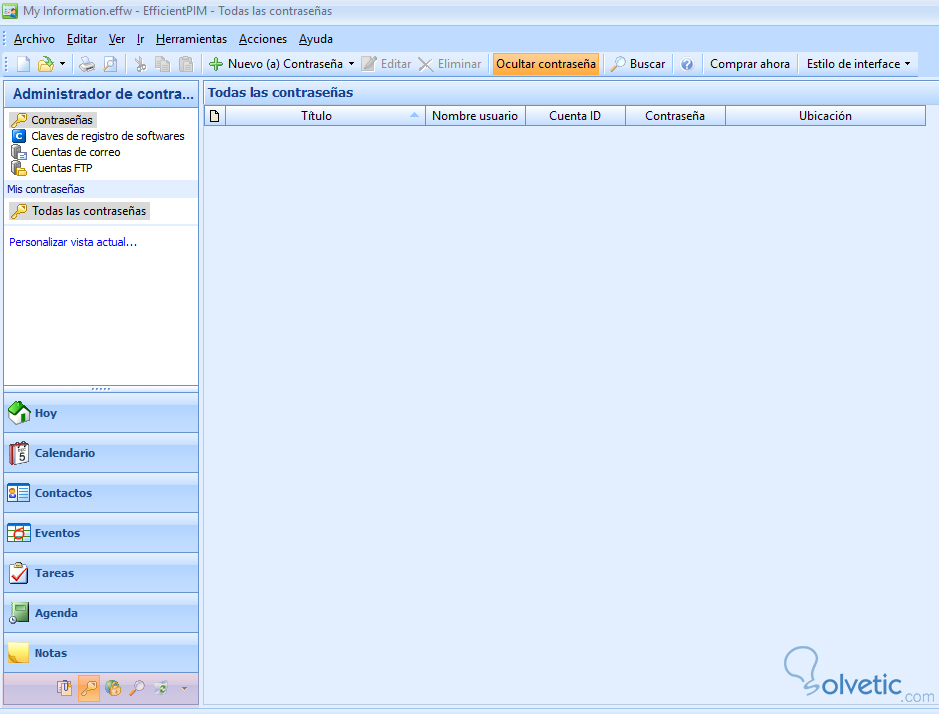Screen dimensions: 939x714
Task: Click the Agenda green book icon
Action: [19, 613]
